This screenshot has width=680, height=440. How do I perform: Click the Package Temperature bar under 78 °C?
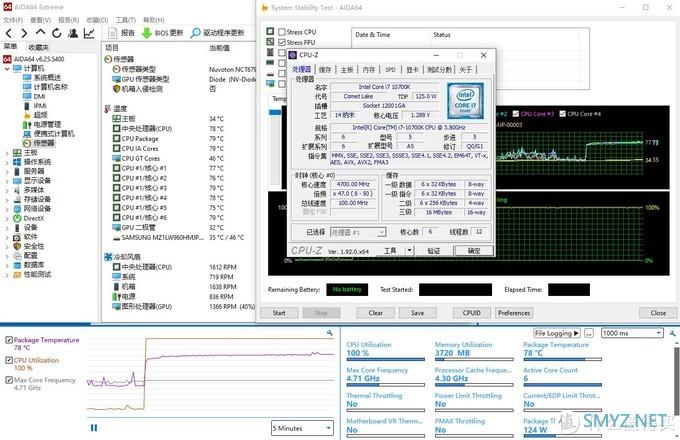coord(562,359)
